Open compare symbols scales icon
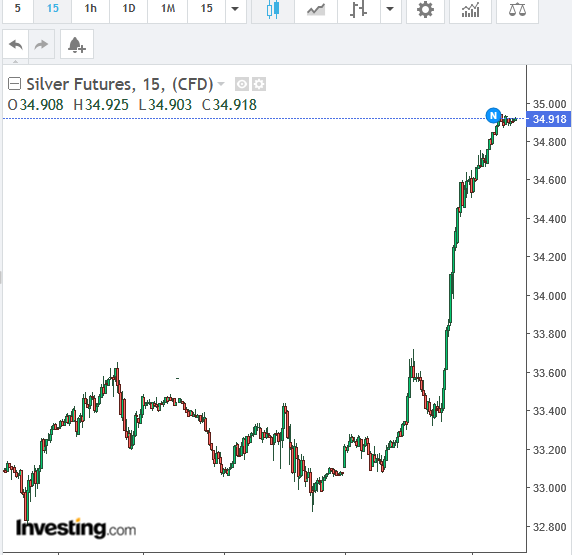This screenshot has width=572, height=555. pos(517,9)
